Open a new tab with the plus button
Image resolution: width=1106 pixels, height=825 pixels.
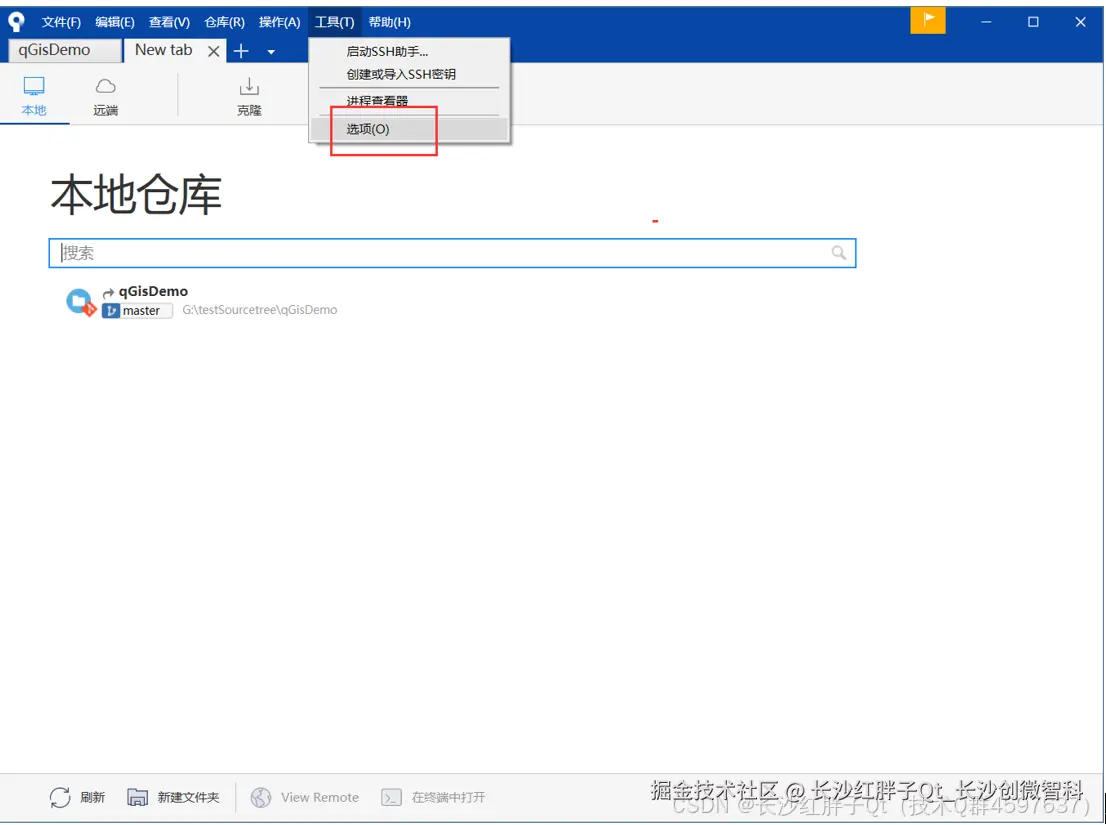tap(240, 50)
